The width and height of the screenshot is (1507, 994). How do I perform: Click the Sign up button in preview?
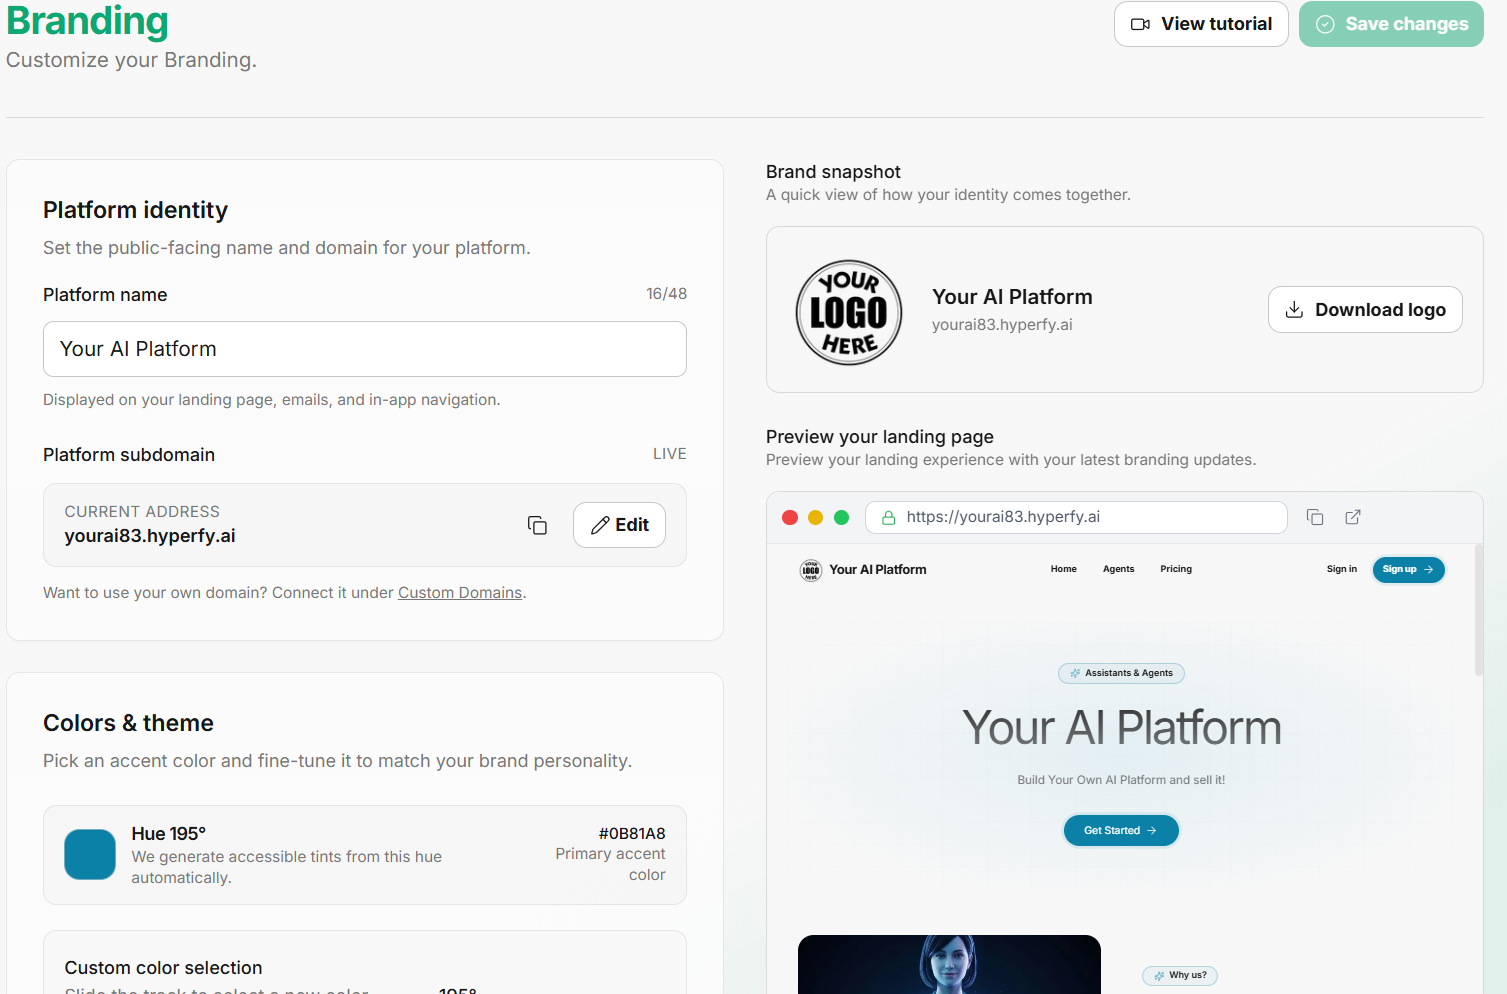[1408, 569]
